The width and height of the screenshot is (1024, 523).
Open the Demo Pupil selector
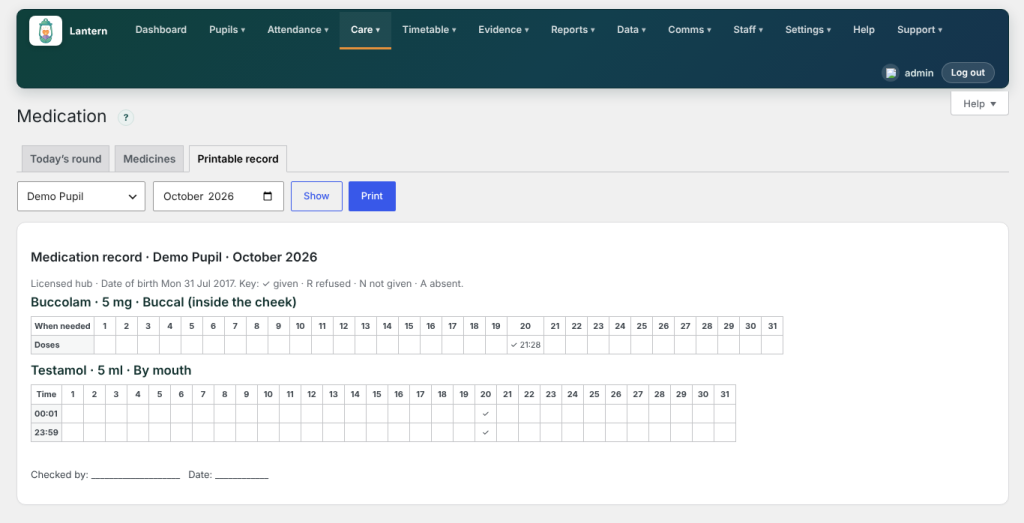coord(81,196)
